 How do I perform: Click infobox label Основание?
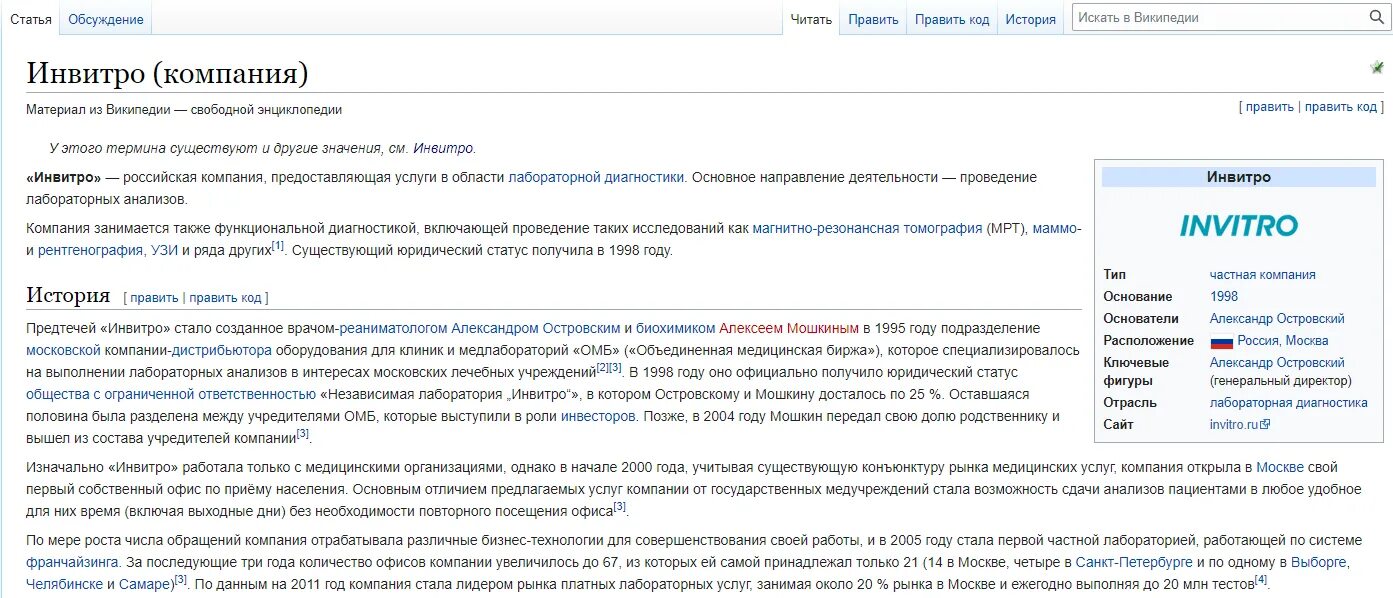click(x=1138, y=297)
